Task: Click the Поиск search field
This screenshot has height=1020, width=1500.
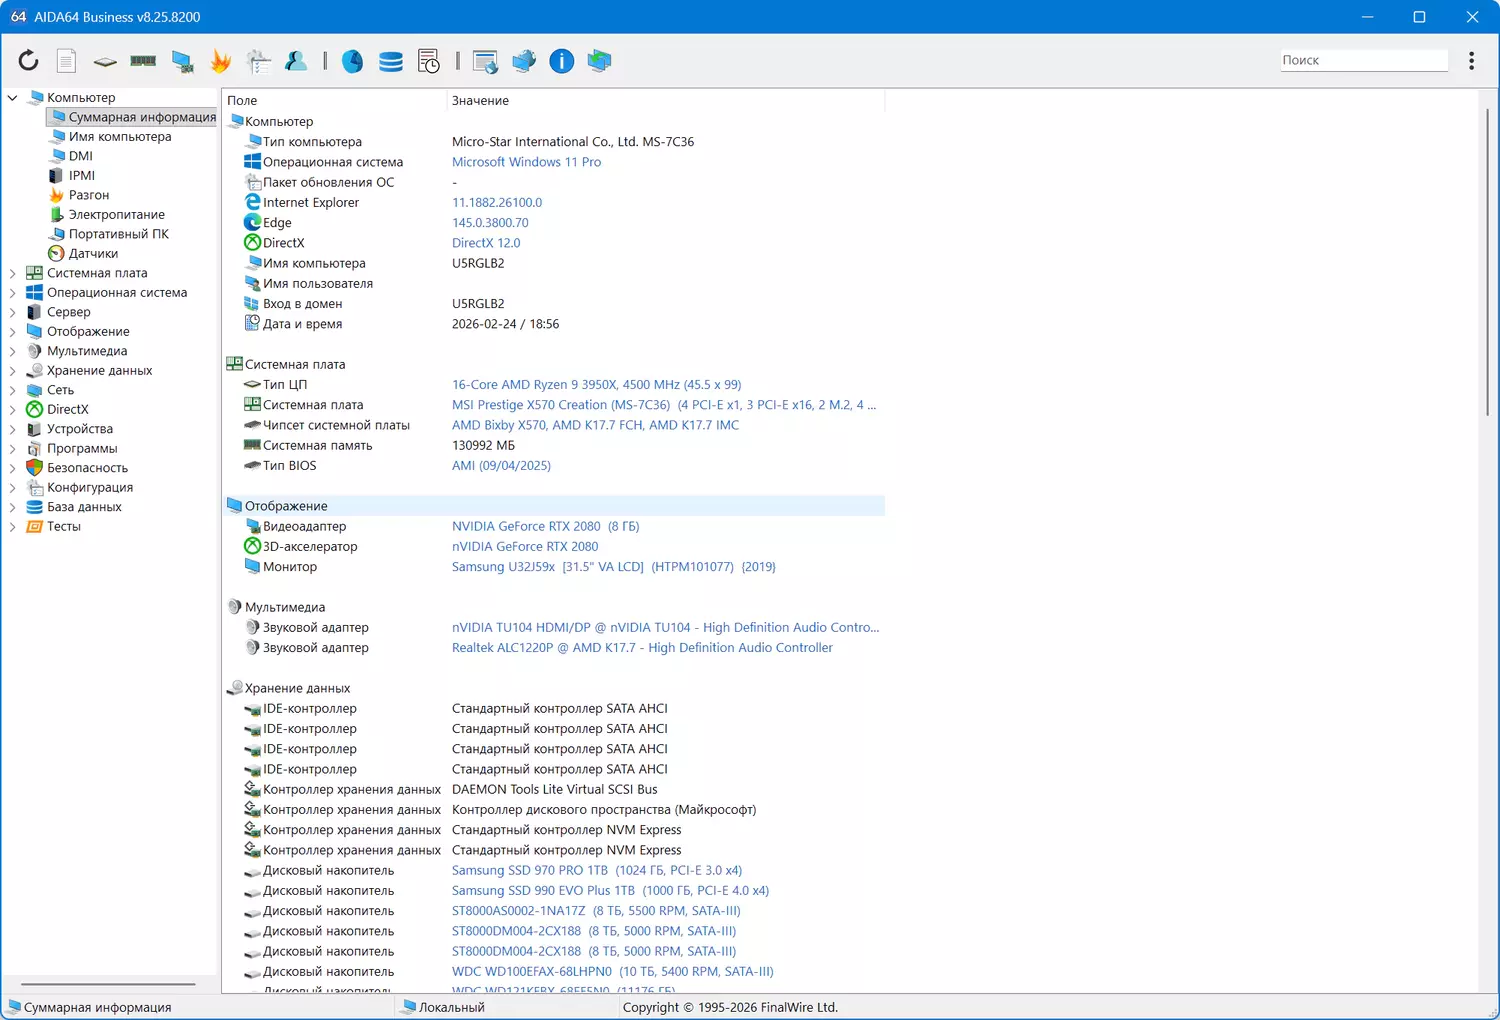Action: (x=1363, y=60)
